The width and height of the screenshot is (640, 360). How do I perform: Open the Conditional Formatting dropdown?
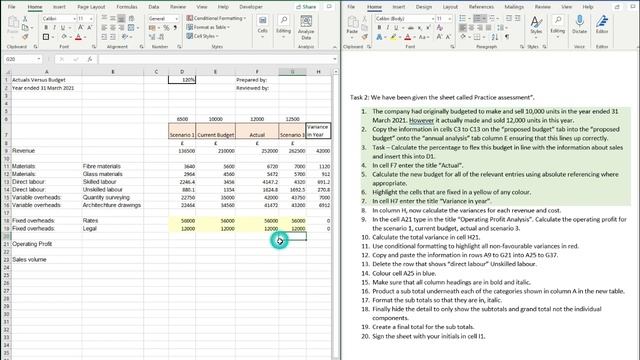pyautogui.click(x=216, y=18)
